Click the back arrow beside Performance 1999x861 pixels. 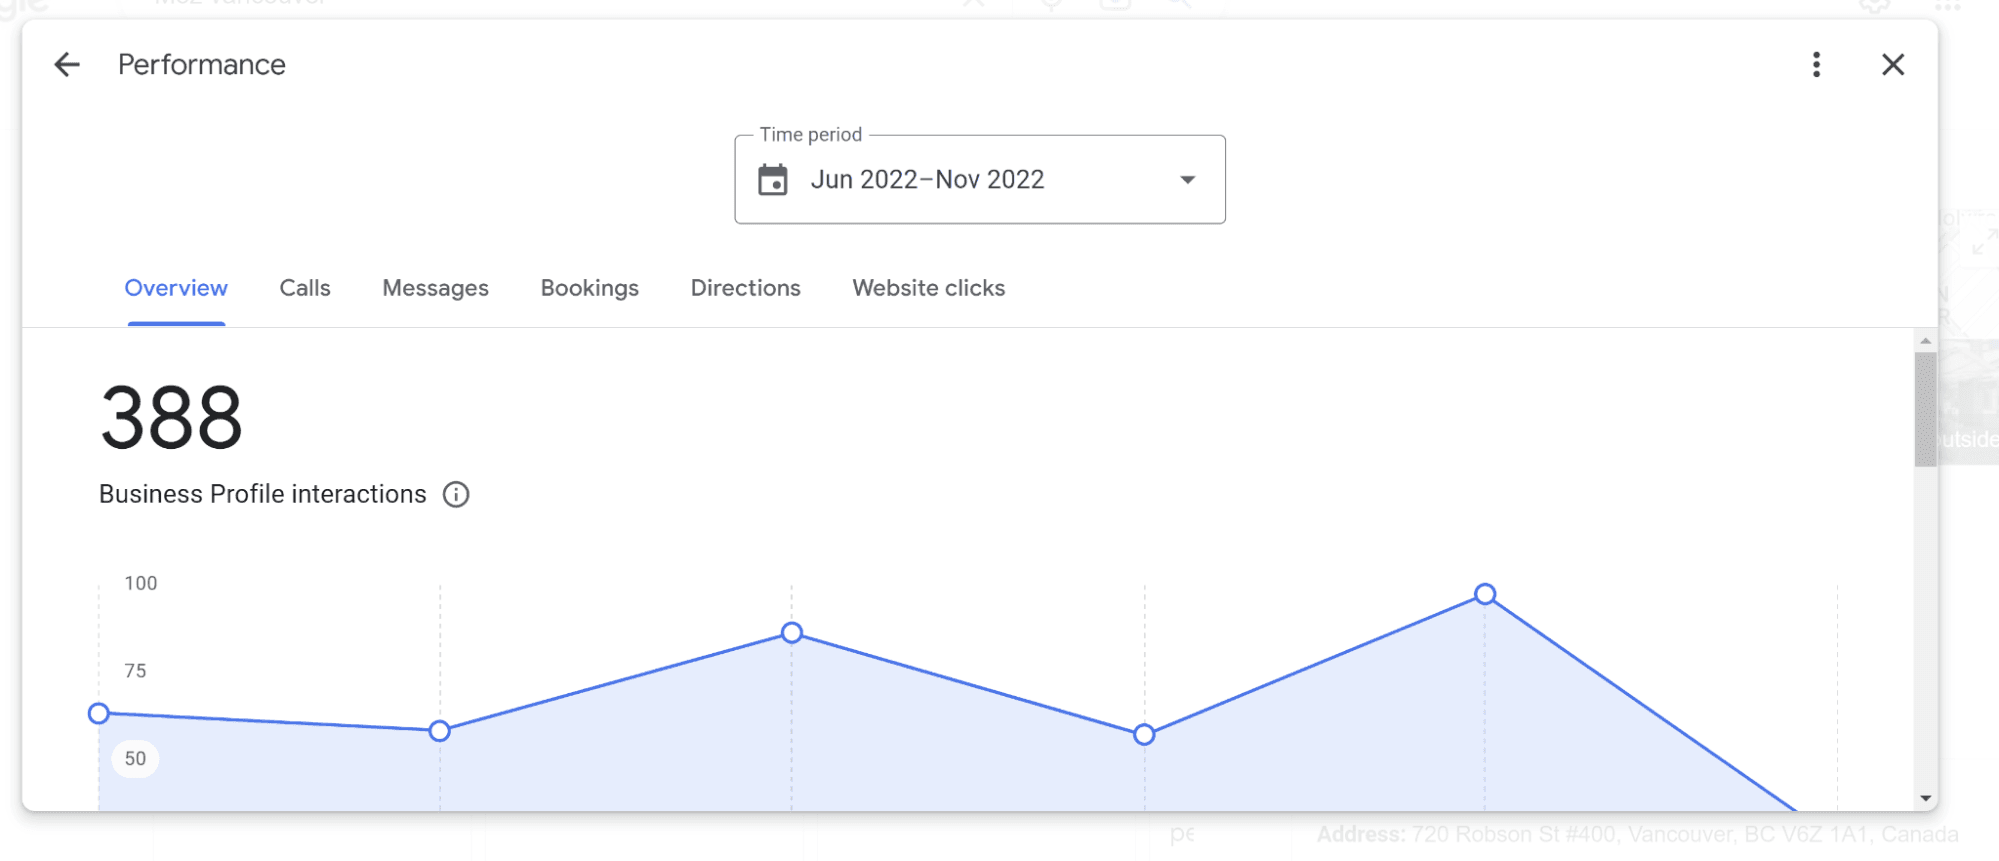67,65
